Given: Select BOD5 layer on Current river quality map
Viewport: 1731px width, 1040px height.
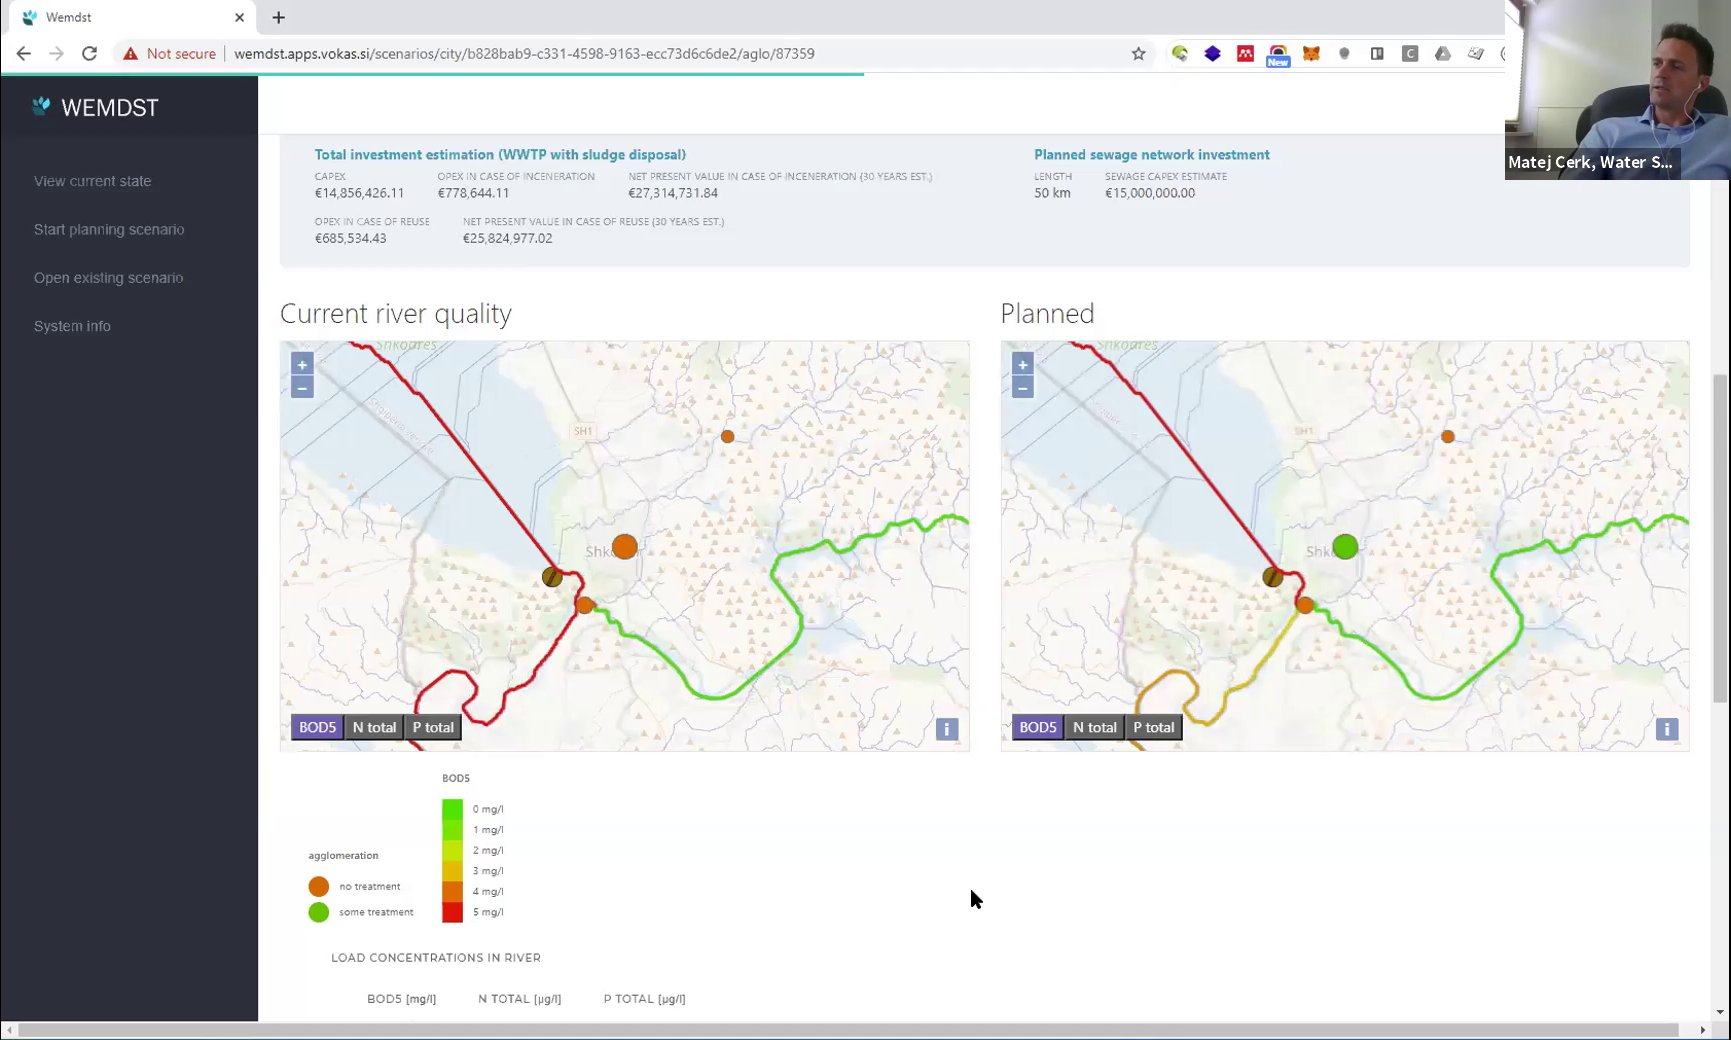Looking at the screenshot, I should pyautogui.click(x=317, y=727).
